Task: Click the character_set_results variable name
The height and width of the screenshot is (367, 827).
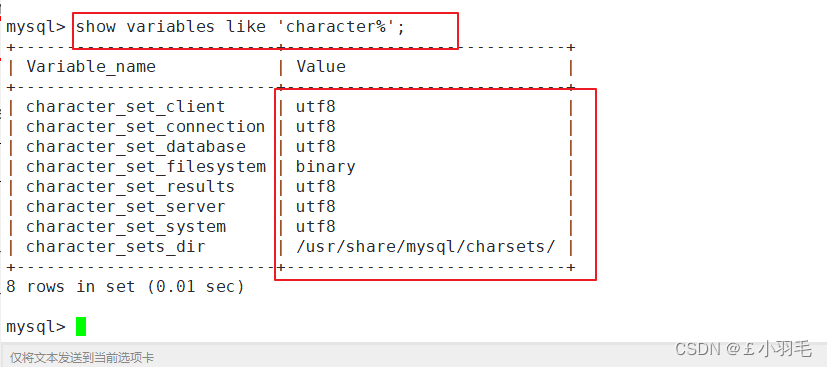Action: coord(130,187)
